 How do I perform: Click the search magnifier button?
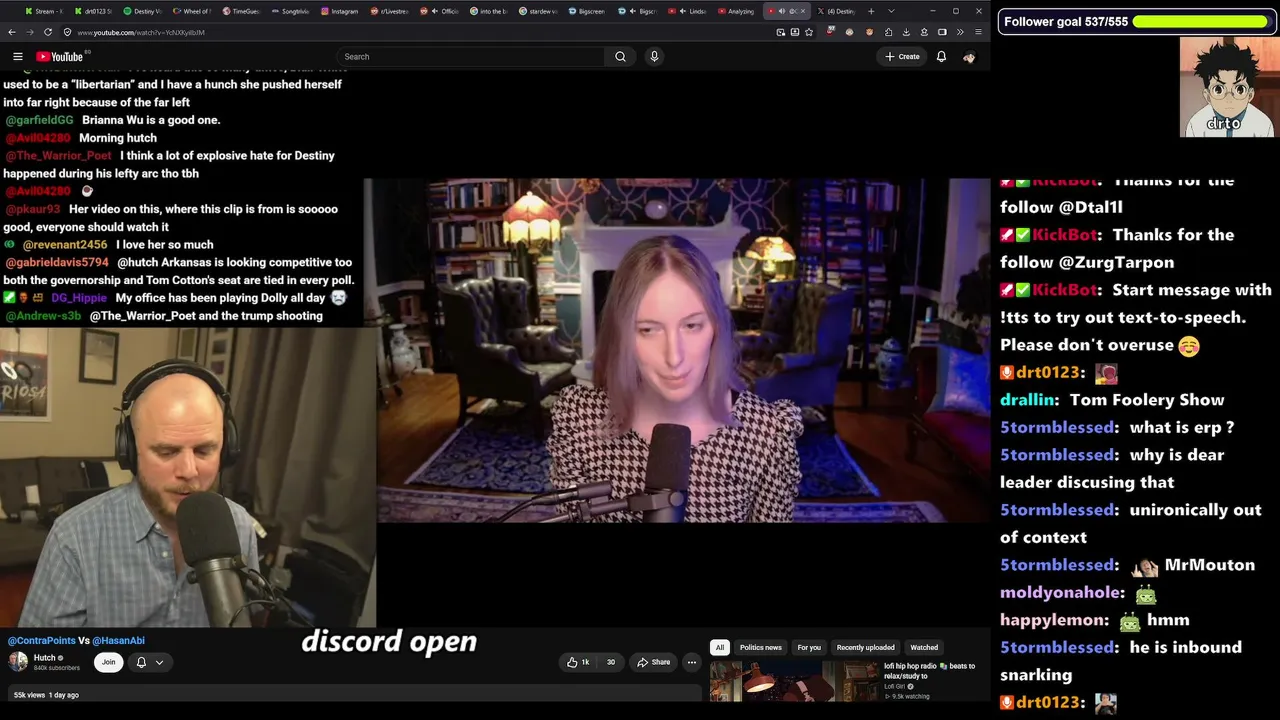pyautogui.click(x=620, y=57)
